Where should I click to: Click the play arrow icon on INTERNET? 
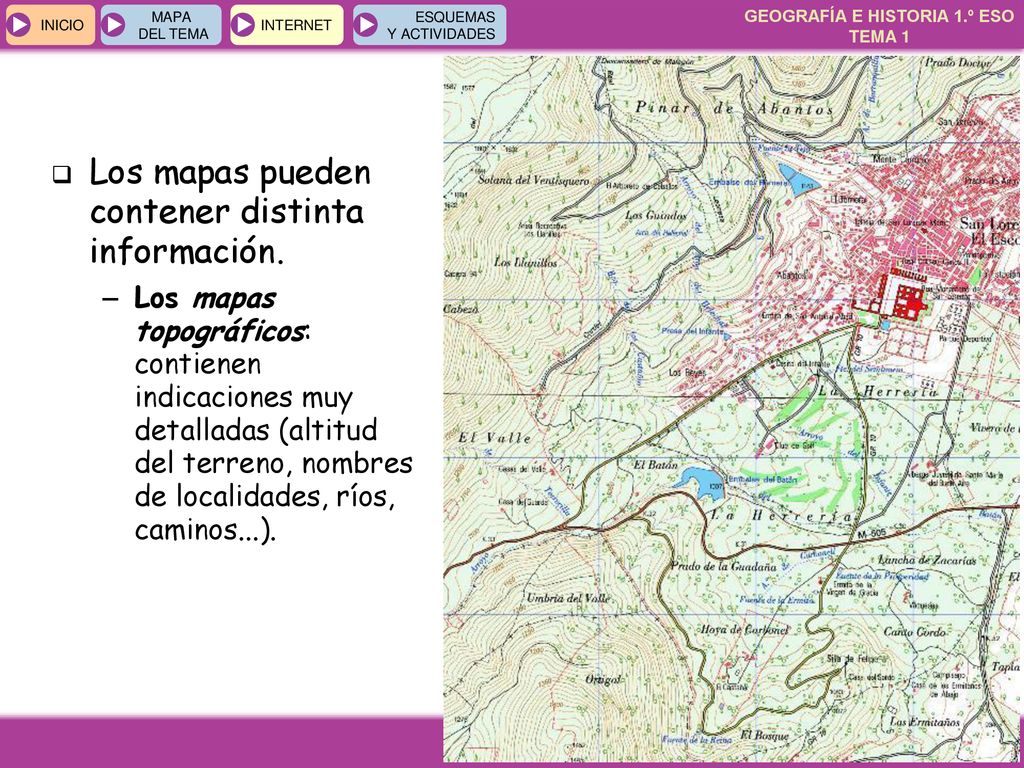[x=243, y=25]
